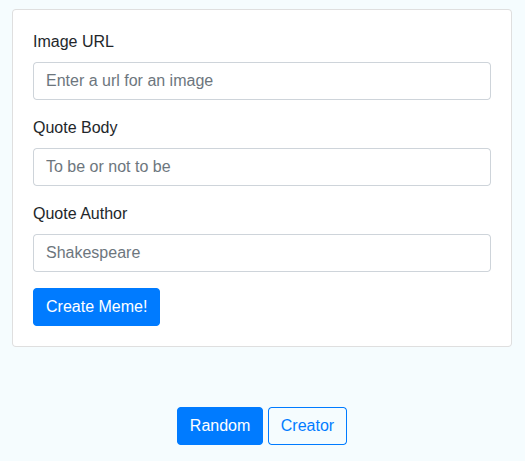Click the "Quote Author" label text

[80, 213]
